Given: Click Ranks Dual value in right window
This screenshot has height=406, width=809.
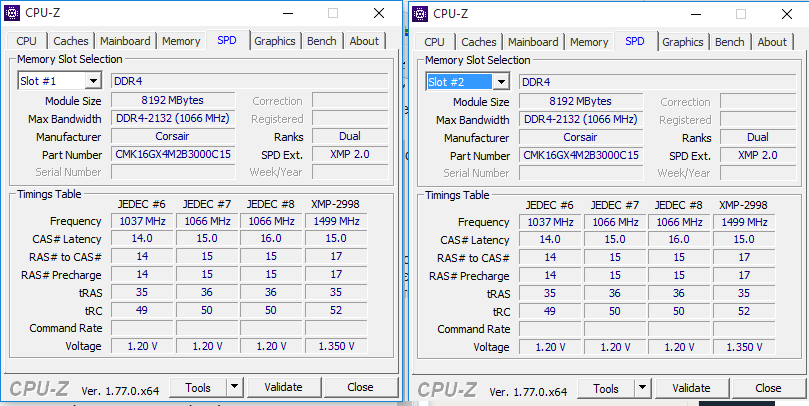Looking at the screenshot, I should 758,137.
